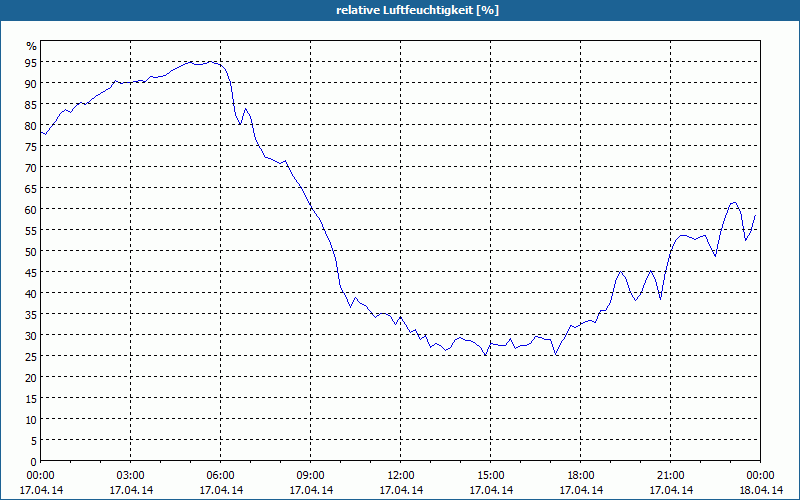Click the % unit label above the axis
The width and height of the screenshot is (800, 500).
coord(32,46)
